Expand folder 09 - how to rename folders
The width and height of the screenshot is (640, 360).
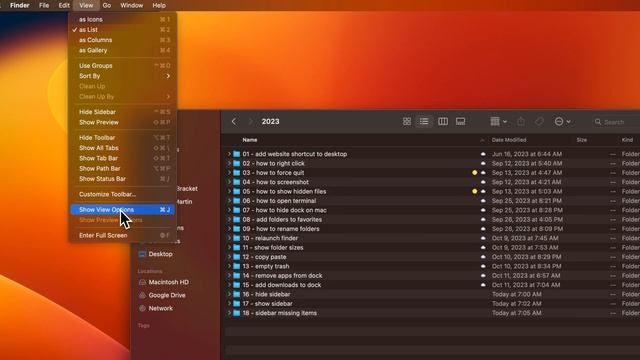click(x=229, y=229)
